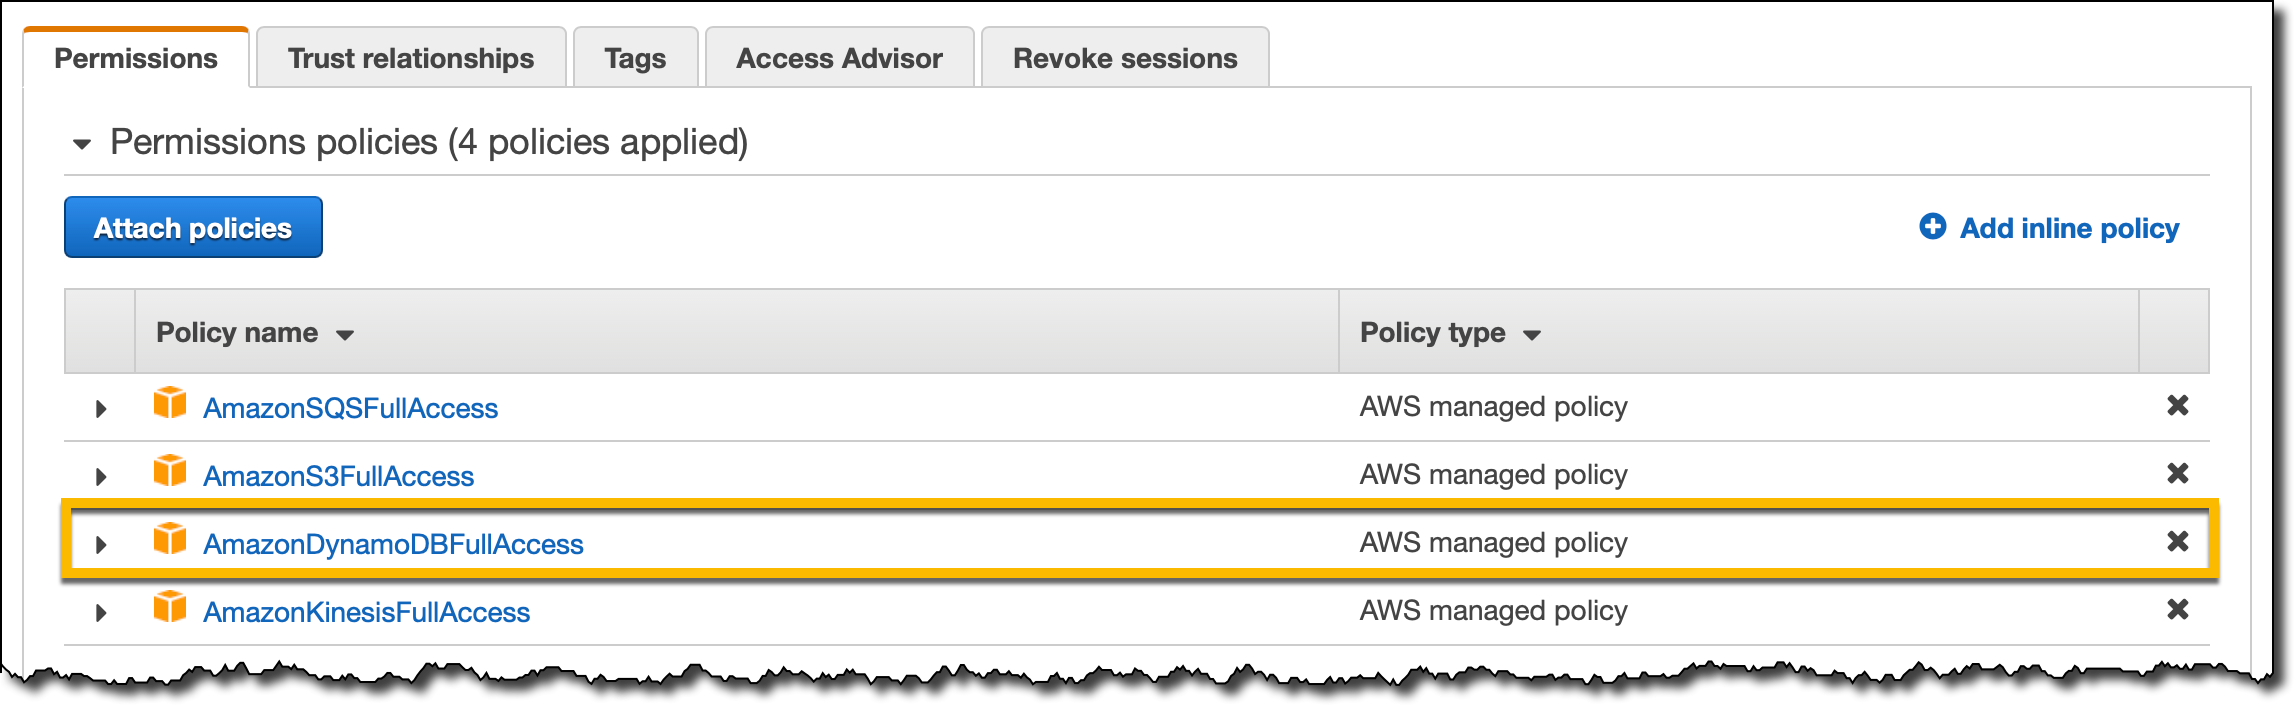The image size is (2294, 706).
Task: Collapse the Permissions policies section
Action: click(82, 144)
